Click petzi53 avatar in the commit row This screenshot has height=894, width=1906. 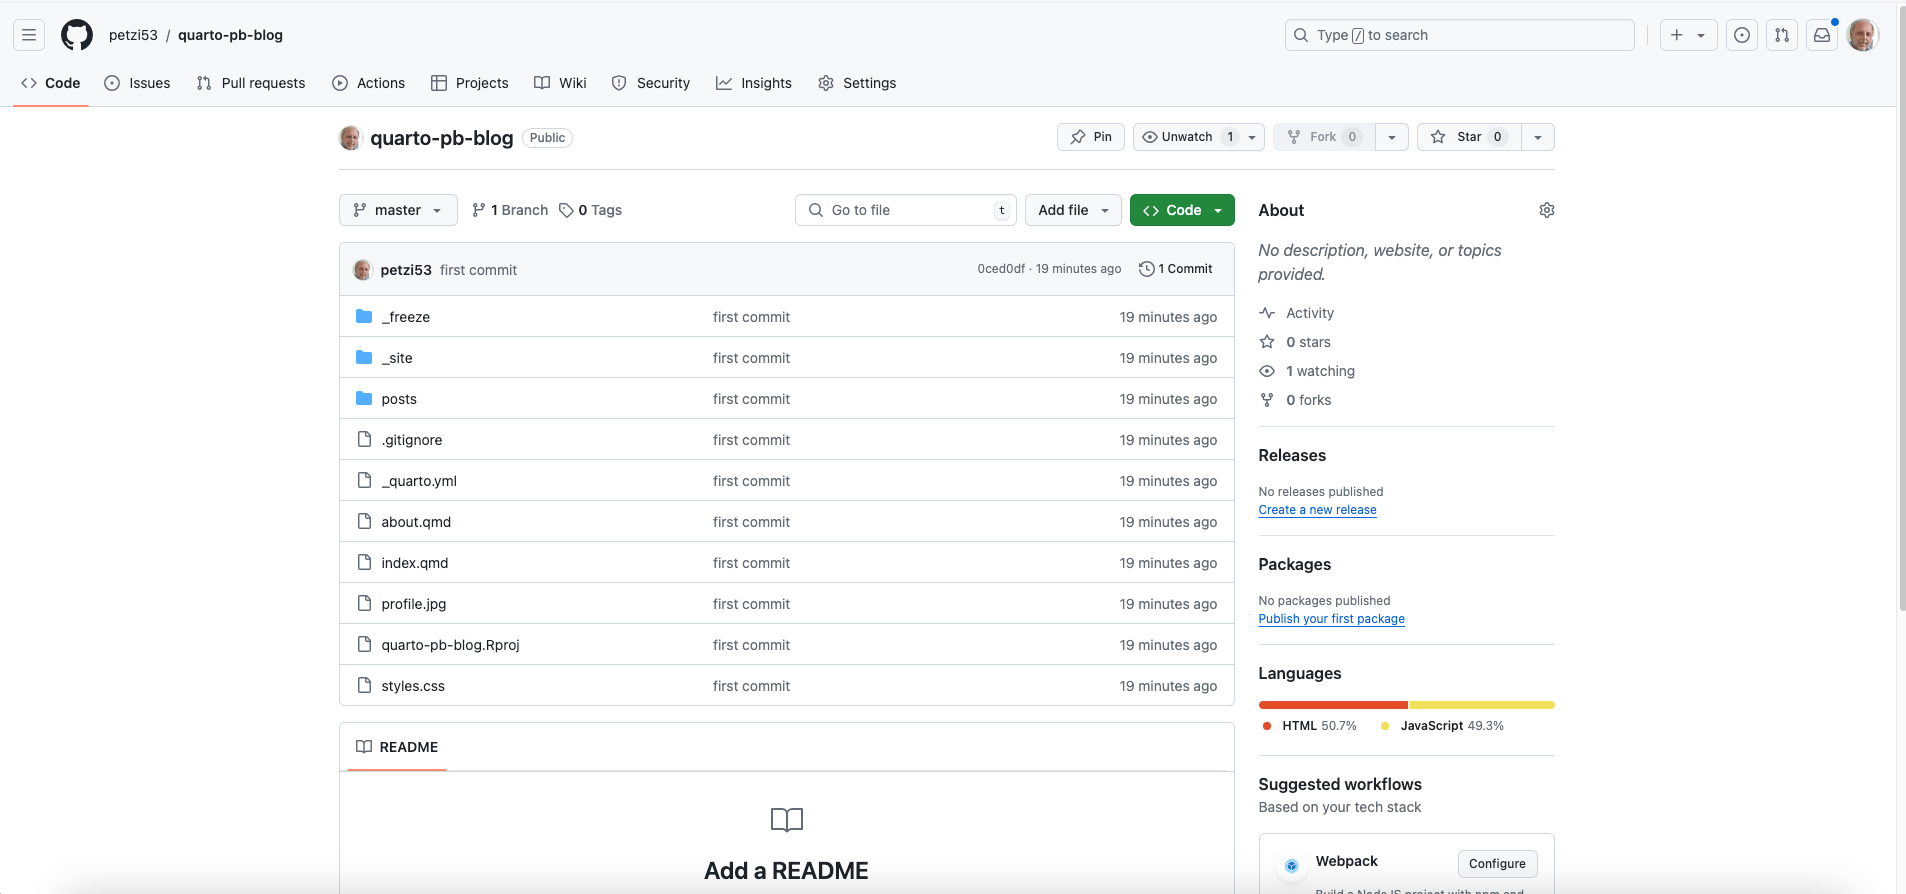362,270
